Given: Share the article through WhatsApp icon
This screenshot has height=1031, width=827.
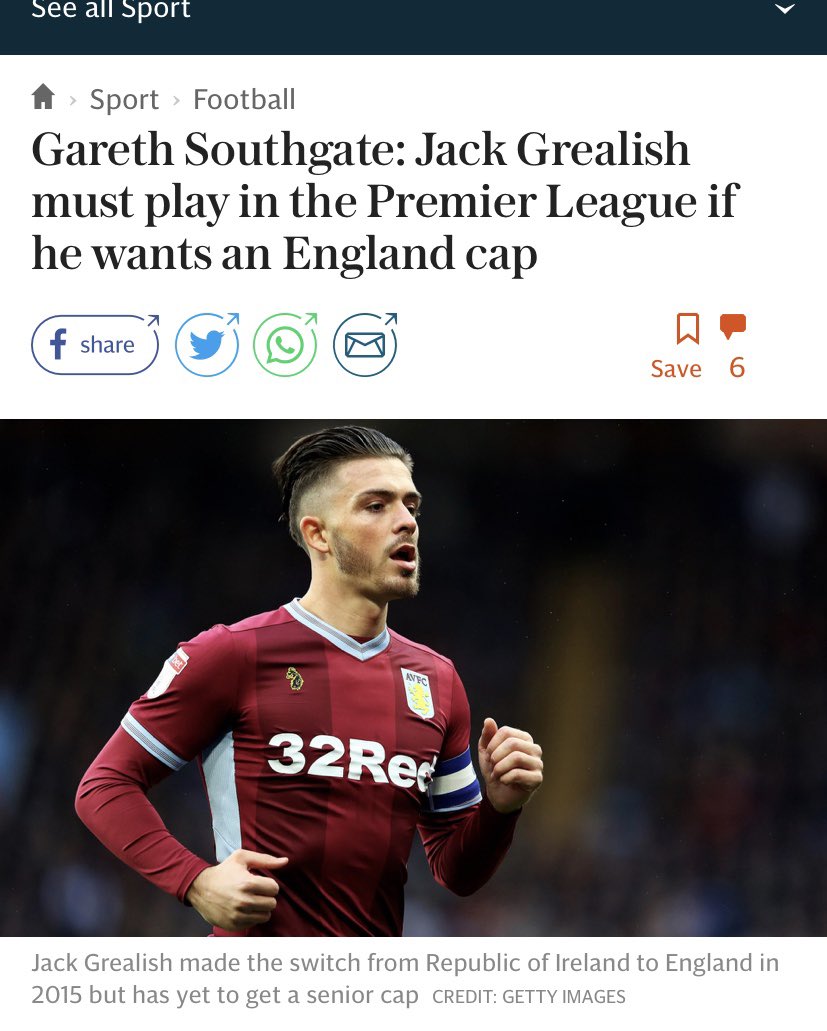Looking at the screenshot, I should (x=285, y=345).
